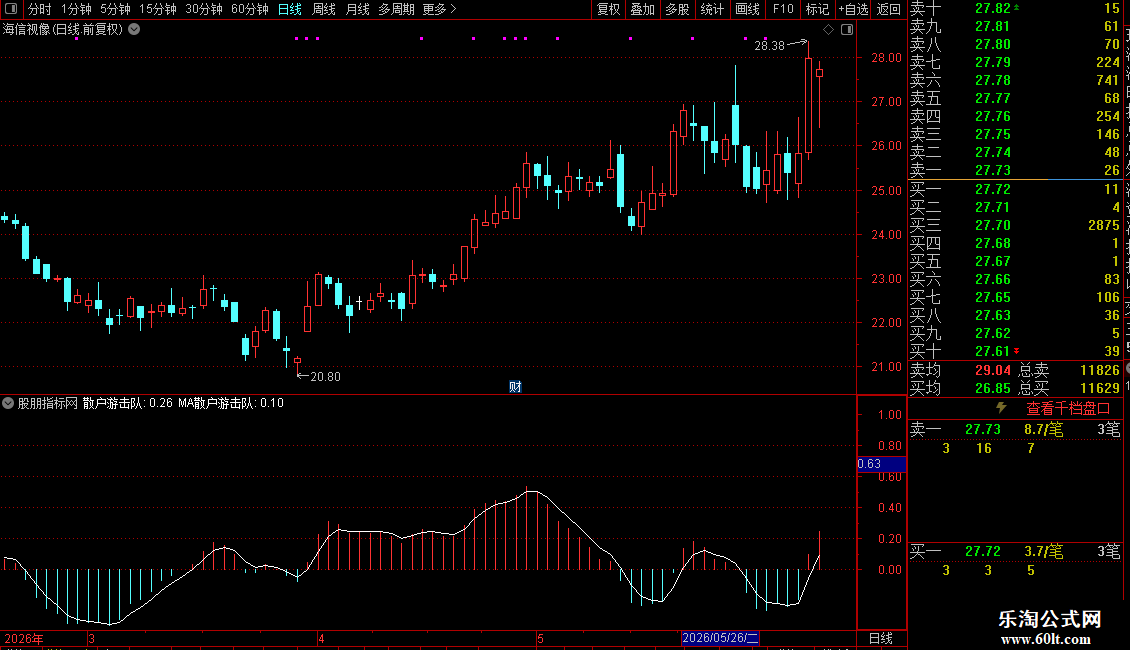Click the 2026/05/26/二 date marker

click(720, 638)
